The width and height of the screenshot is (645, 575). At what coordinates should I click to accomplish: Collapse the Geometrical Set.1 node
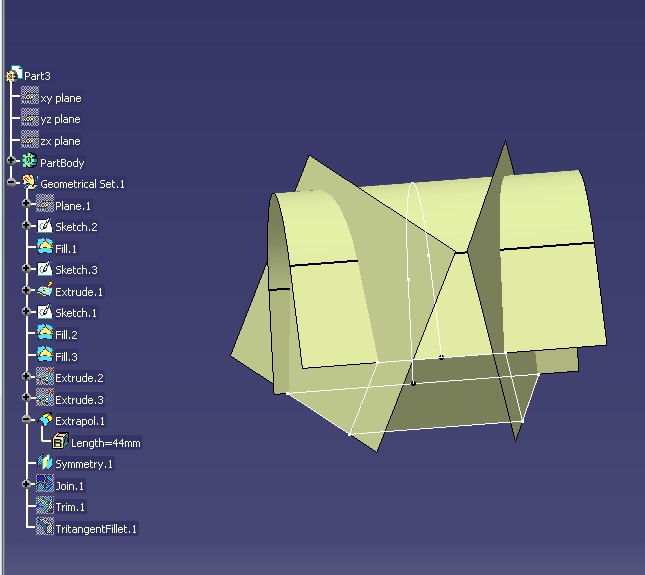11,182
